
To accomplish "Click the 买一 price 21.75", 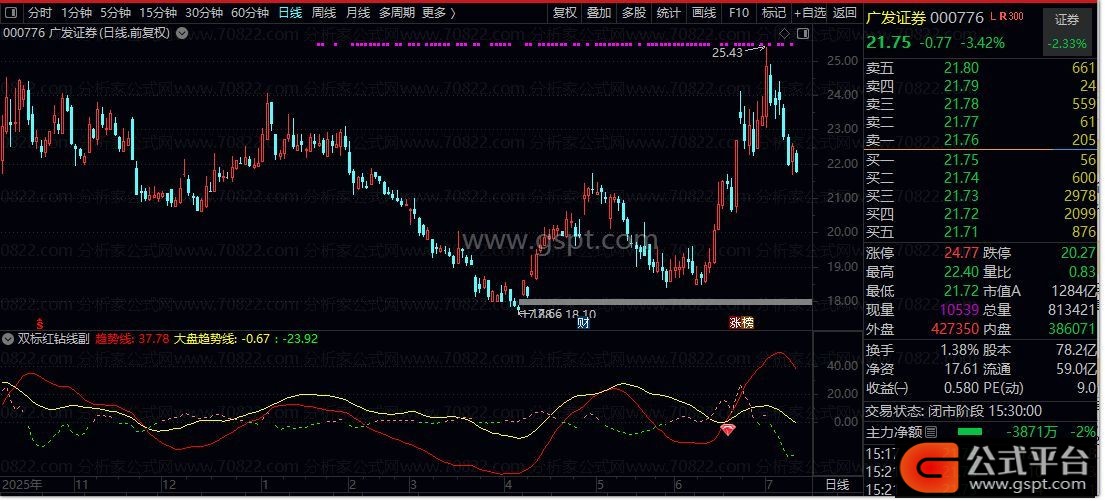I will (961, 159).
